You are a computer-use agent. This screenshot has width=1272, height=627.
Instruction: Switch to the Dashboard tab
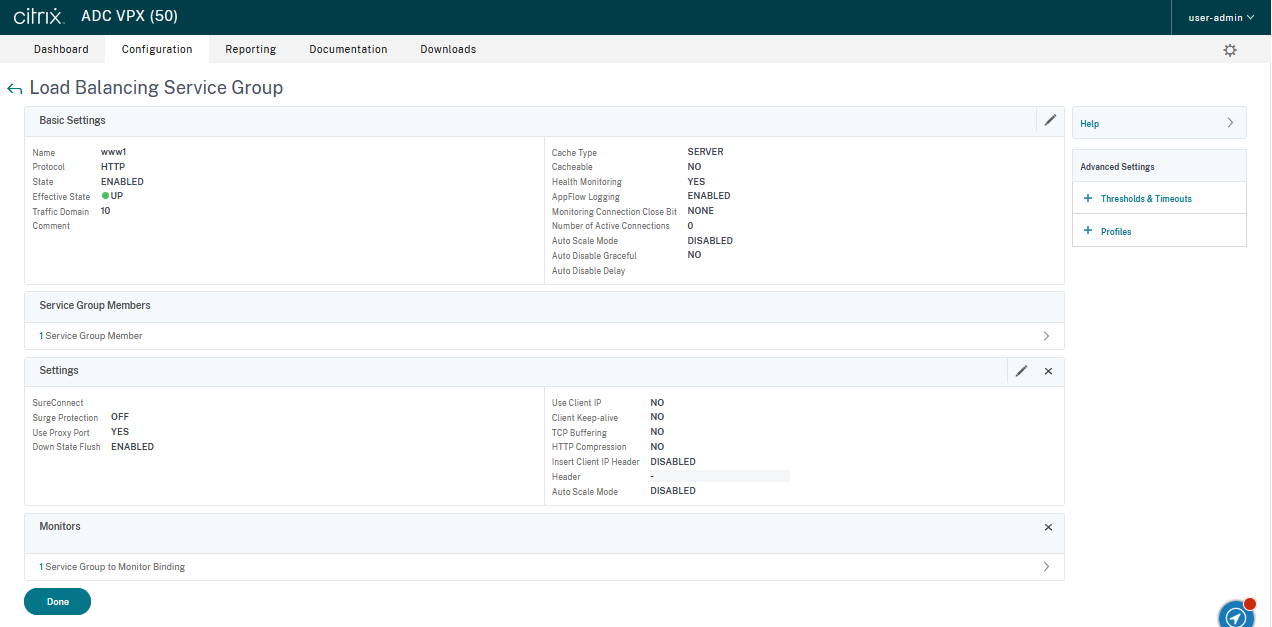(61, 49)
